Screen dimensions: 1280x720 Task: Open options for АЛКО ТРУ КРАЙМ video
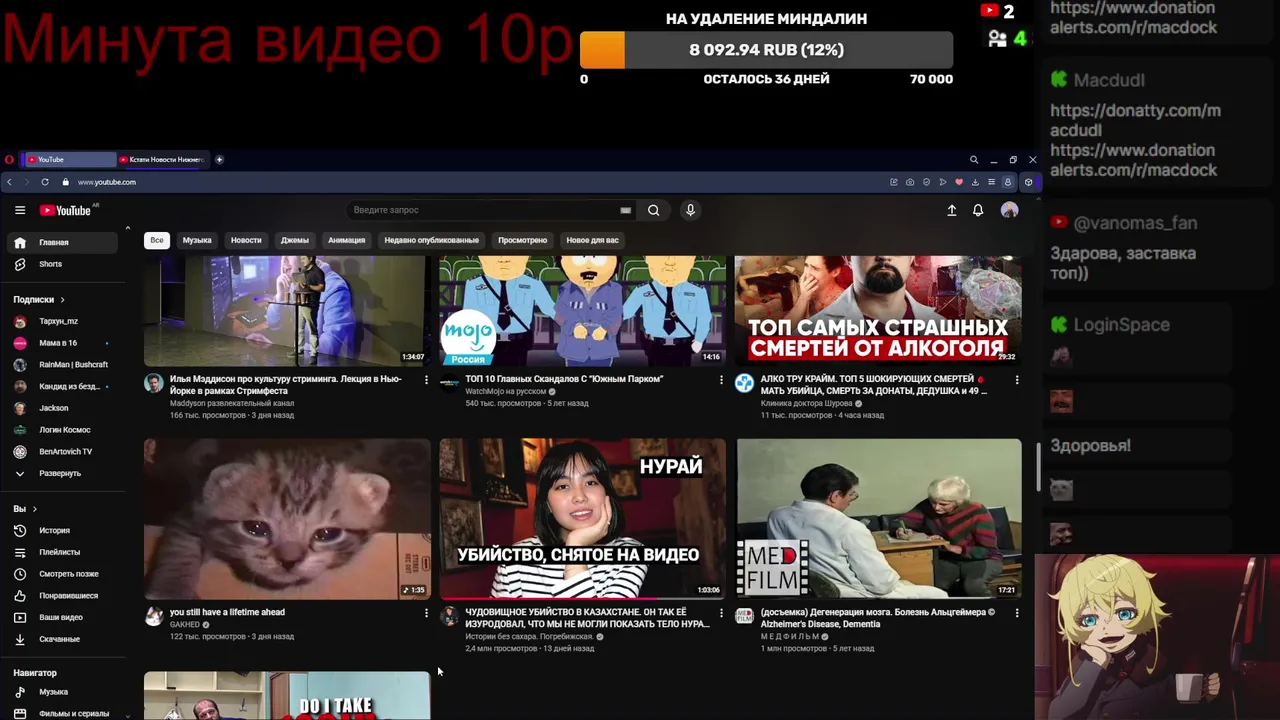(x=1017, y=380)
